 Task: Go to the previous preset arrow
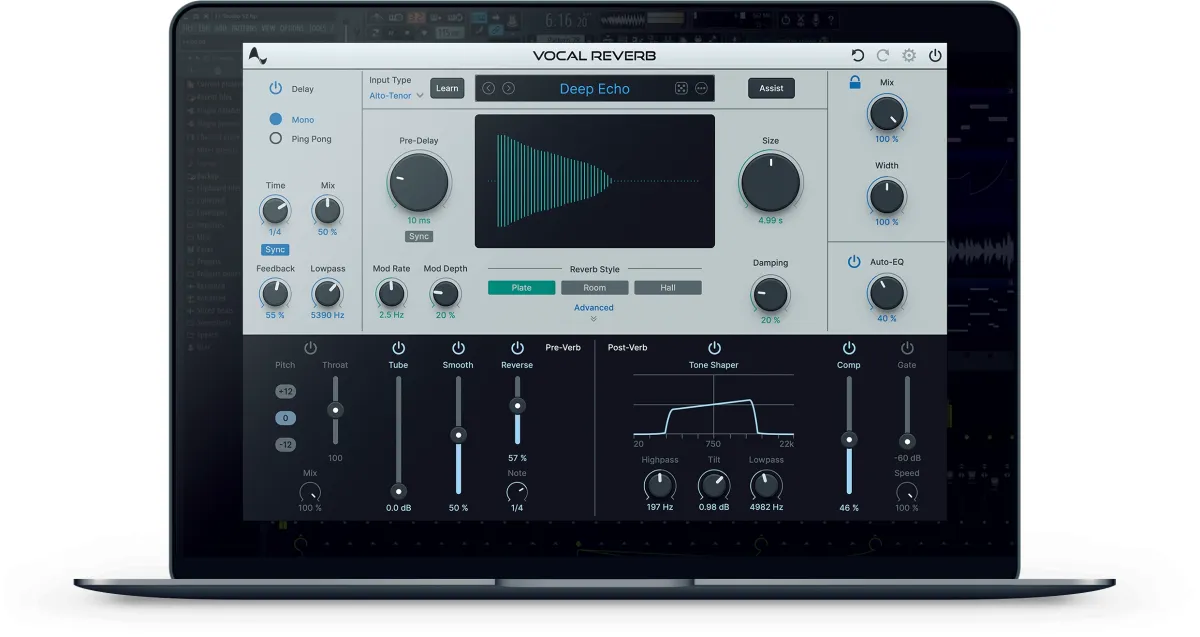tap(488, 88)
